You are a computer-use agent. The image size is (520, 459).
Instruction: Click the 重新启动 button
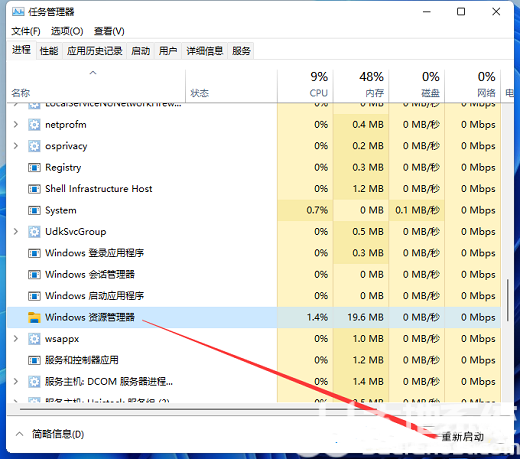(x=463, y=436)
